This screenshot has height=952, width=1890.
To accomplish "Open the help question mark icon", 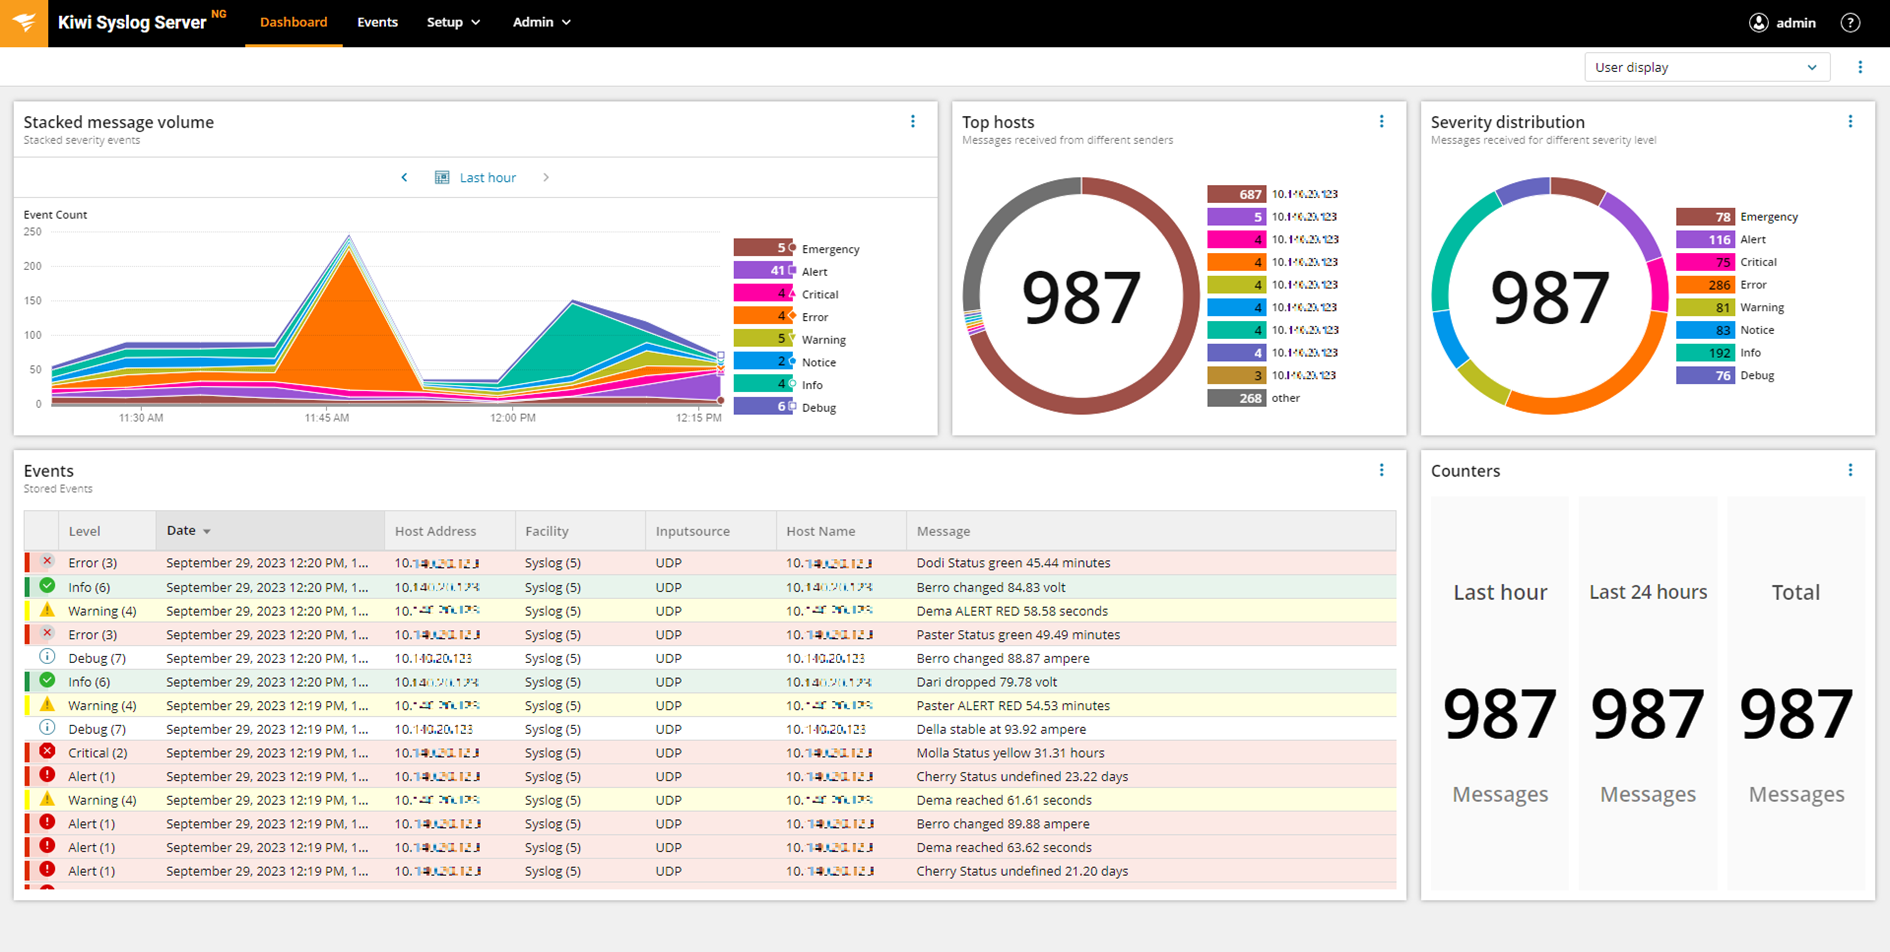I will click(1851, 23).
